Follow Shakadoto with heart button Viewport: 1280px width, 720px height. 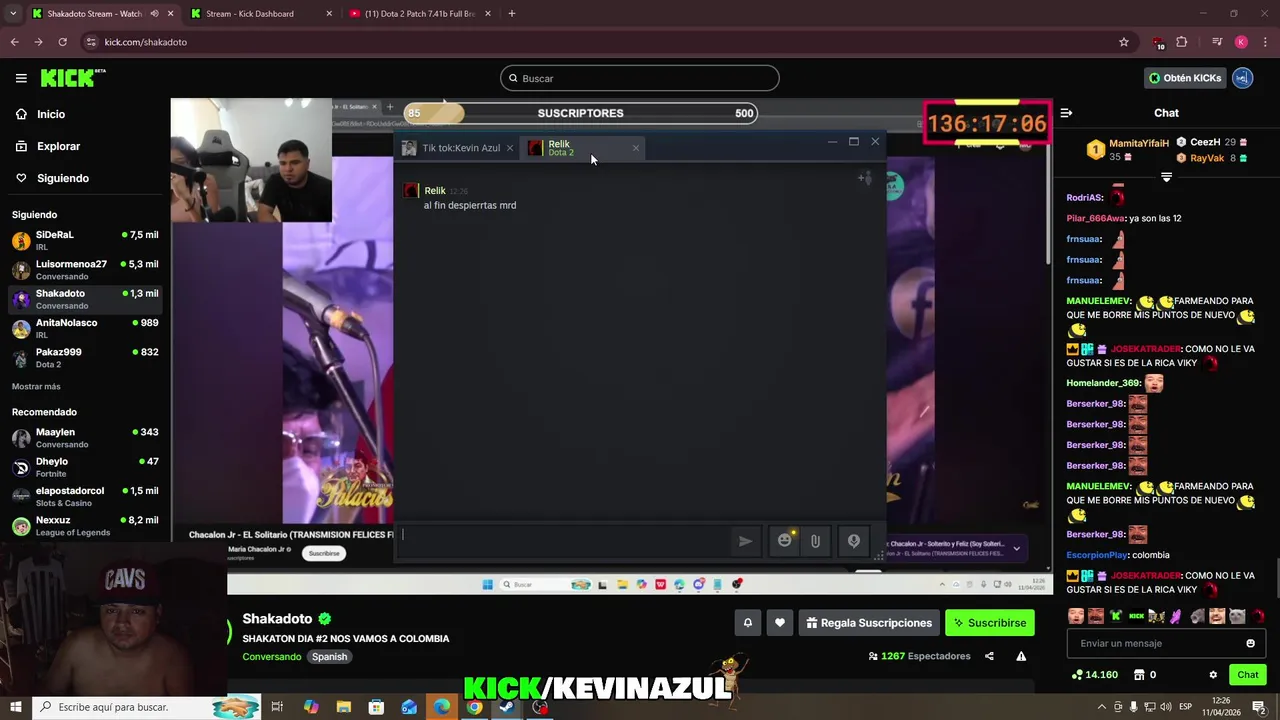click(x=780, y=623)
